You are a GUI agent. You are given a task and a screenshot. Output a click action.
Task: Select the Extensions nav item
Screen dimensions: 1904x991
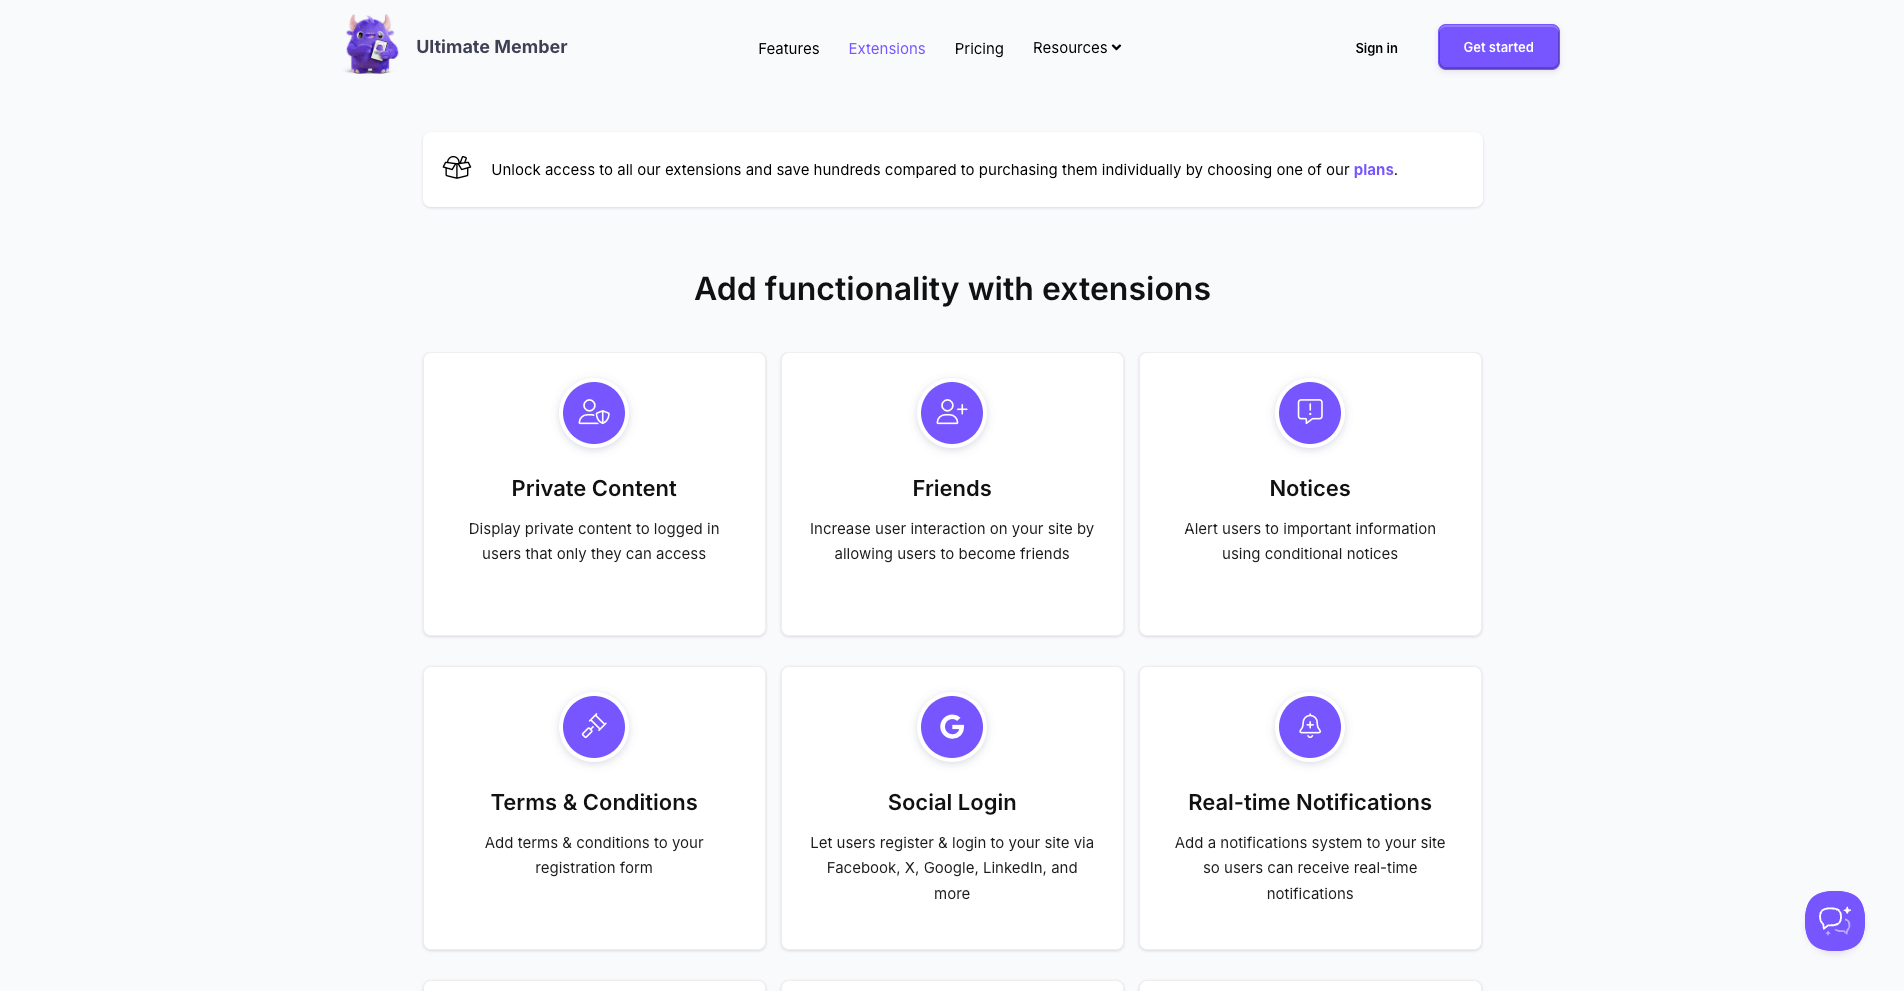886,48
